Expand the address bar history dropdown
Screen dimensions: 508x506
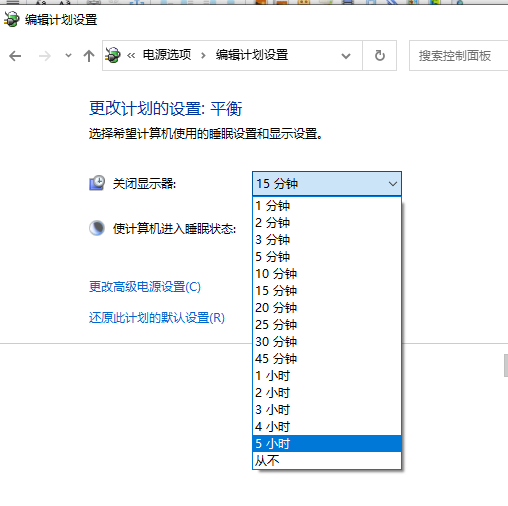[346, 56]
